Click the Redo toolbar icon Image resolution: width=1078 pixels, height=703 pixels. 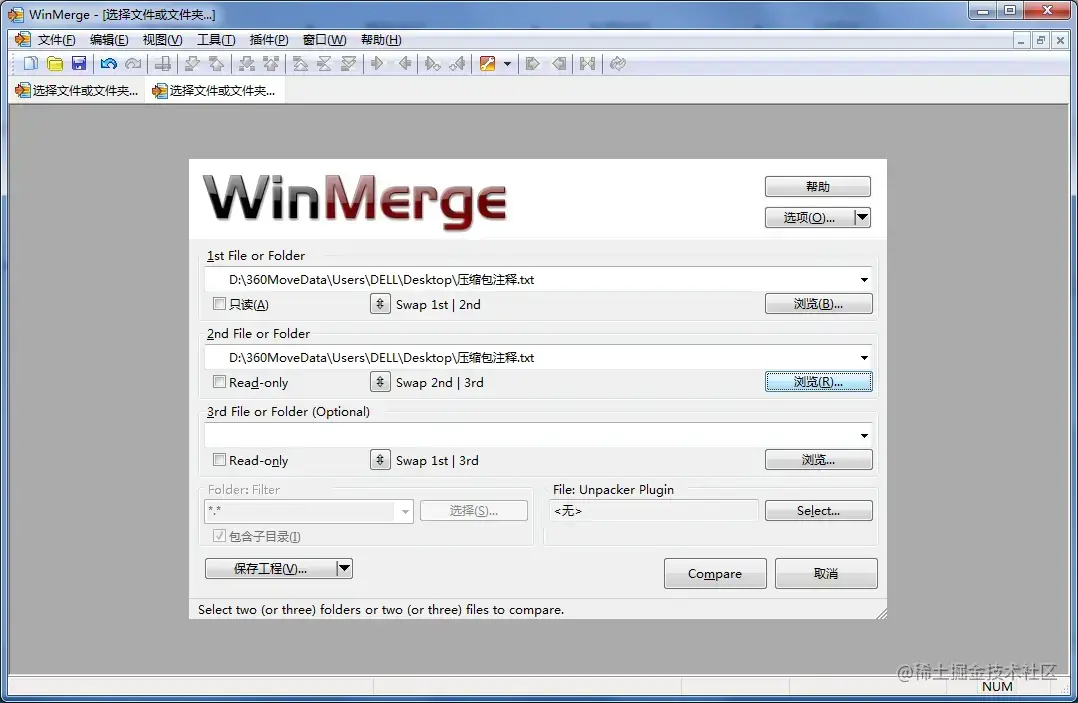tap(133, 64)
